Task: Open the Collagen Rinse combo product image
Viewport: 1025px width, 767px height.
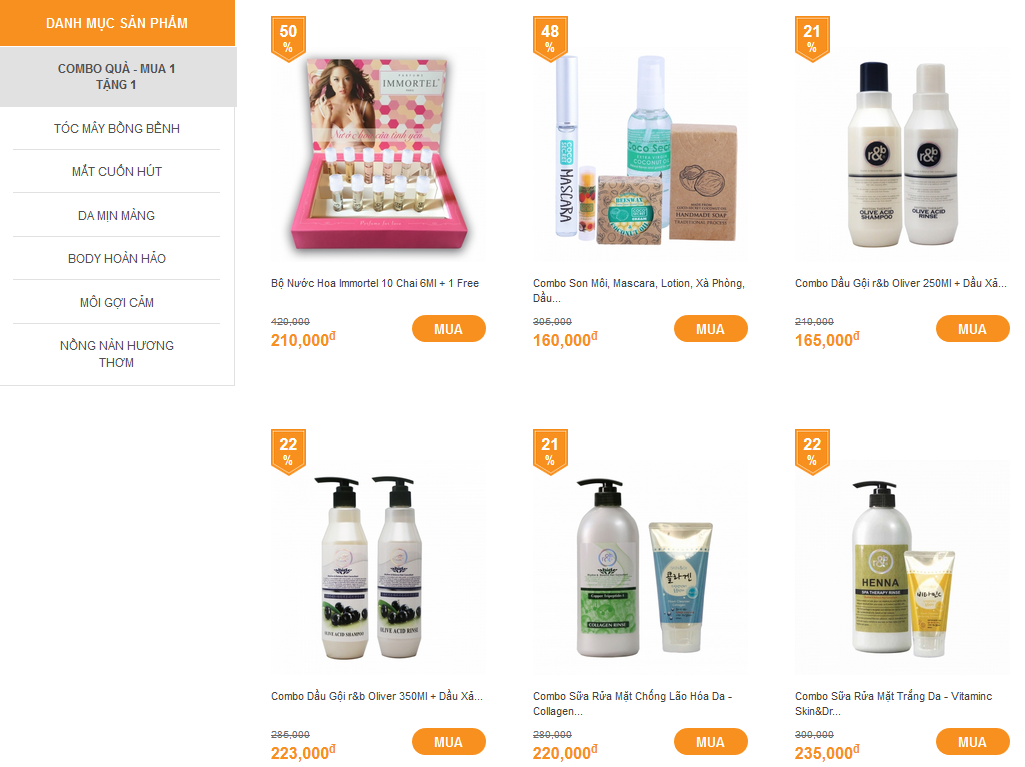Action: [641, 567]
